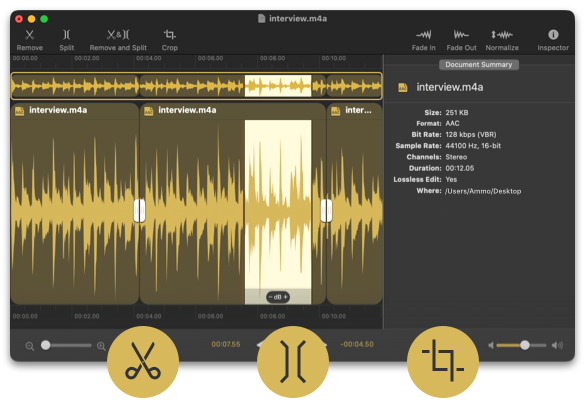Click the Remove scissors toolbar icon

(29, 35)
